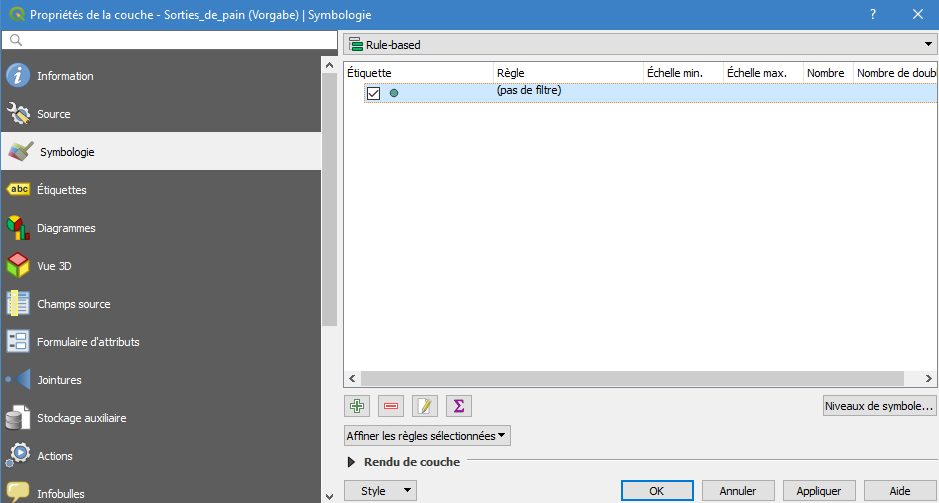Sort rules by the Règle column header

pyautogui.click(x=567, y=73)
